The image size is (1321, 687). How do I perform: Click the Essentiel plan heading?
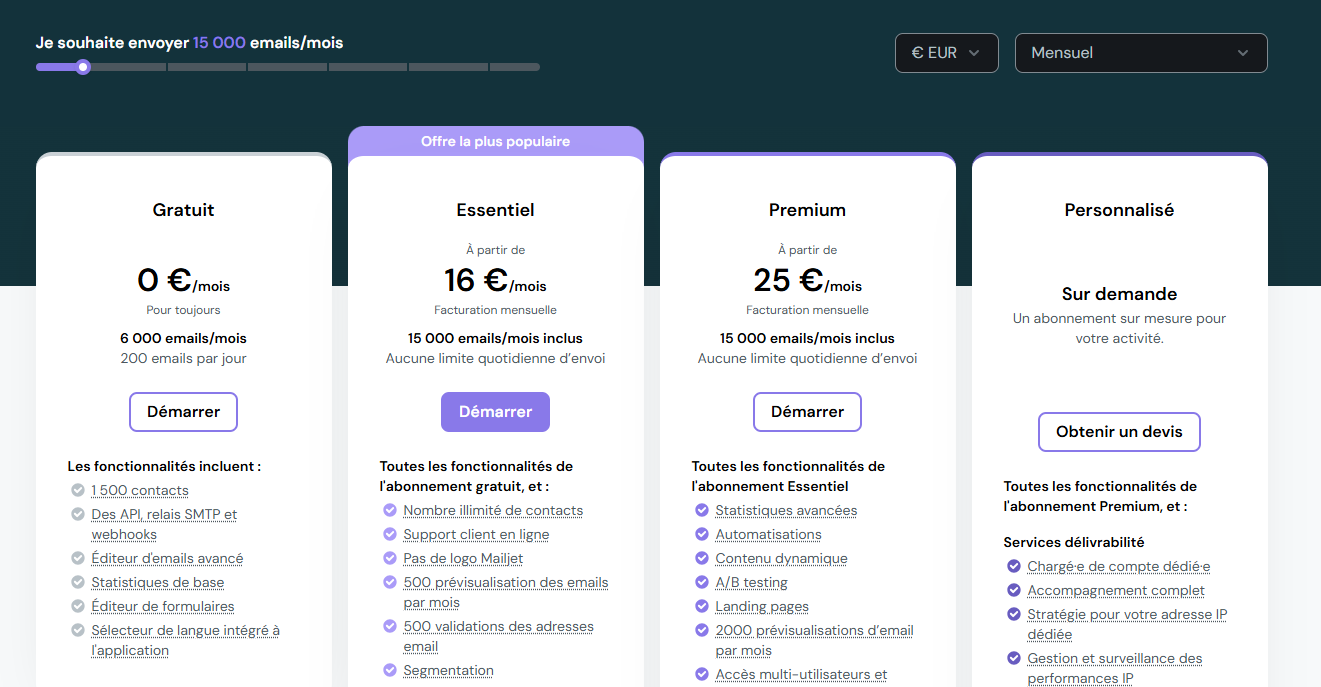click(495, 210)
